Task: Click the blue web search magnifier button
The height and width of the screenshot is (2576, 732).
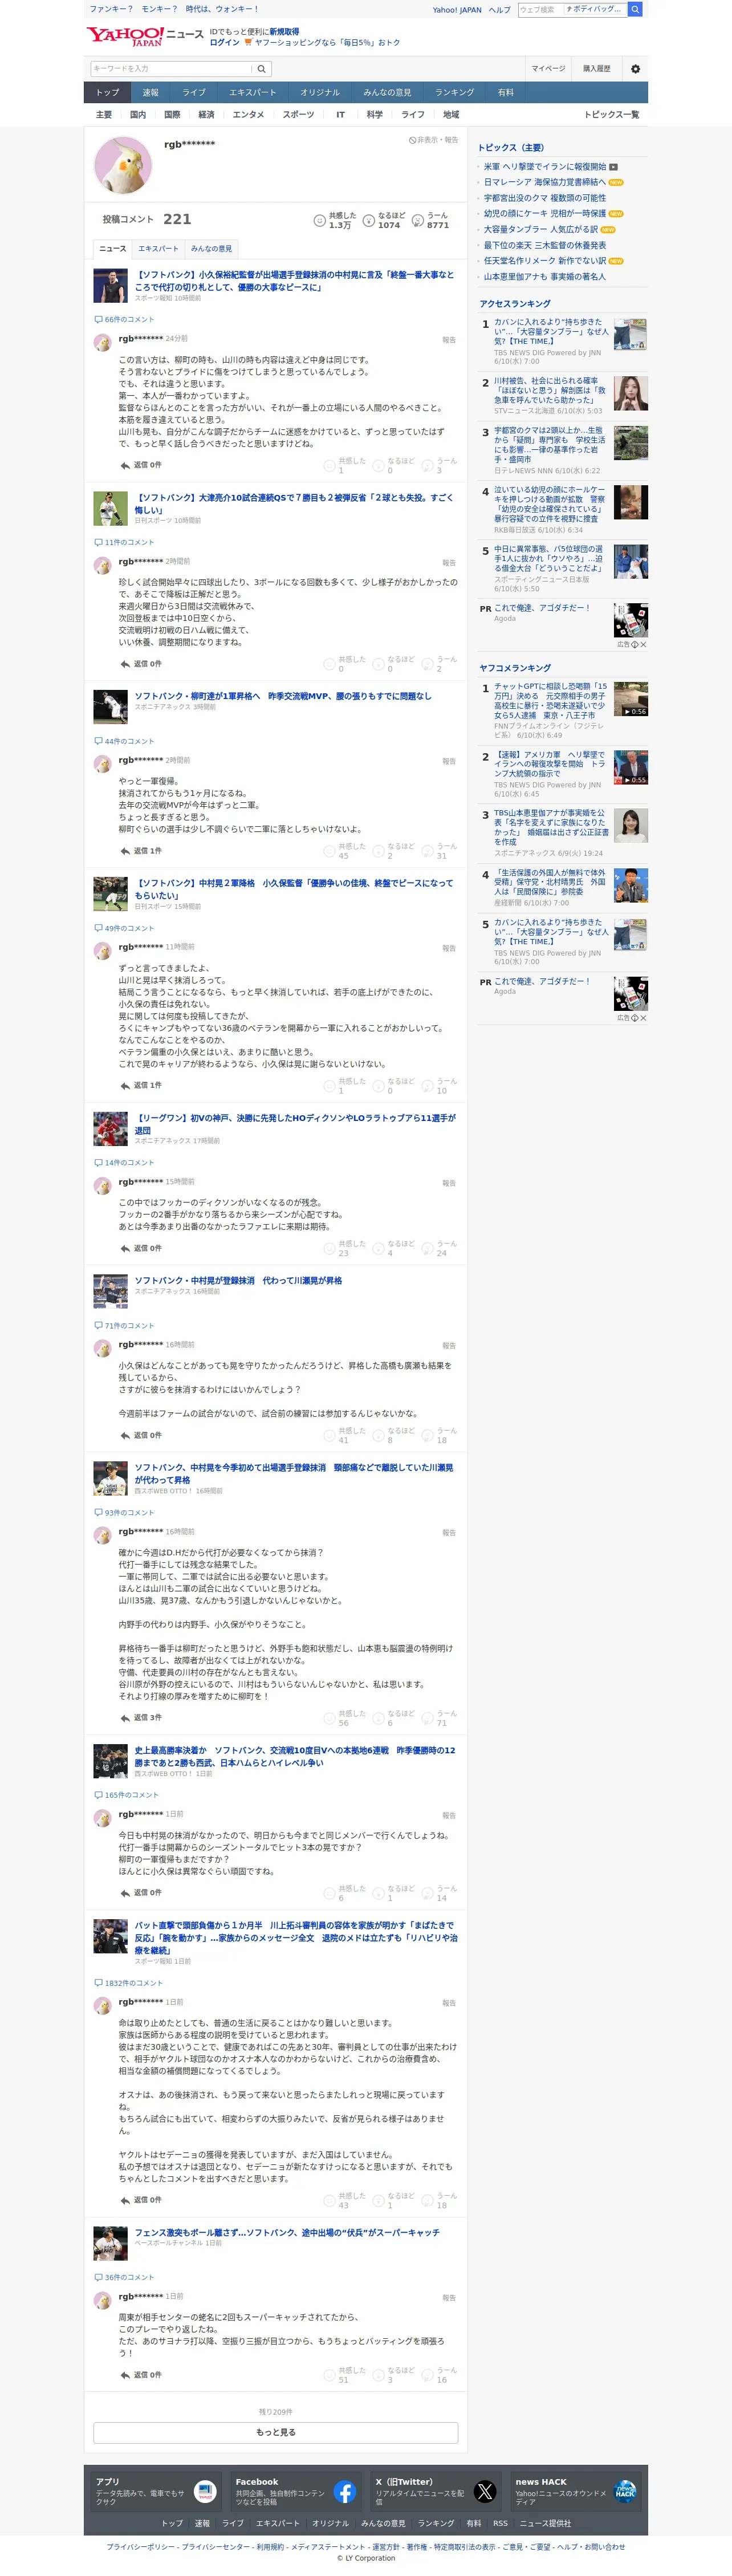Action: (635, 9)
